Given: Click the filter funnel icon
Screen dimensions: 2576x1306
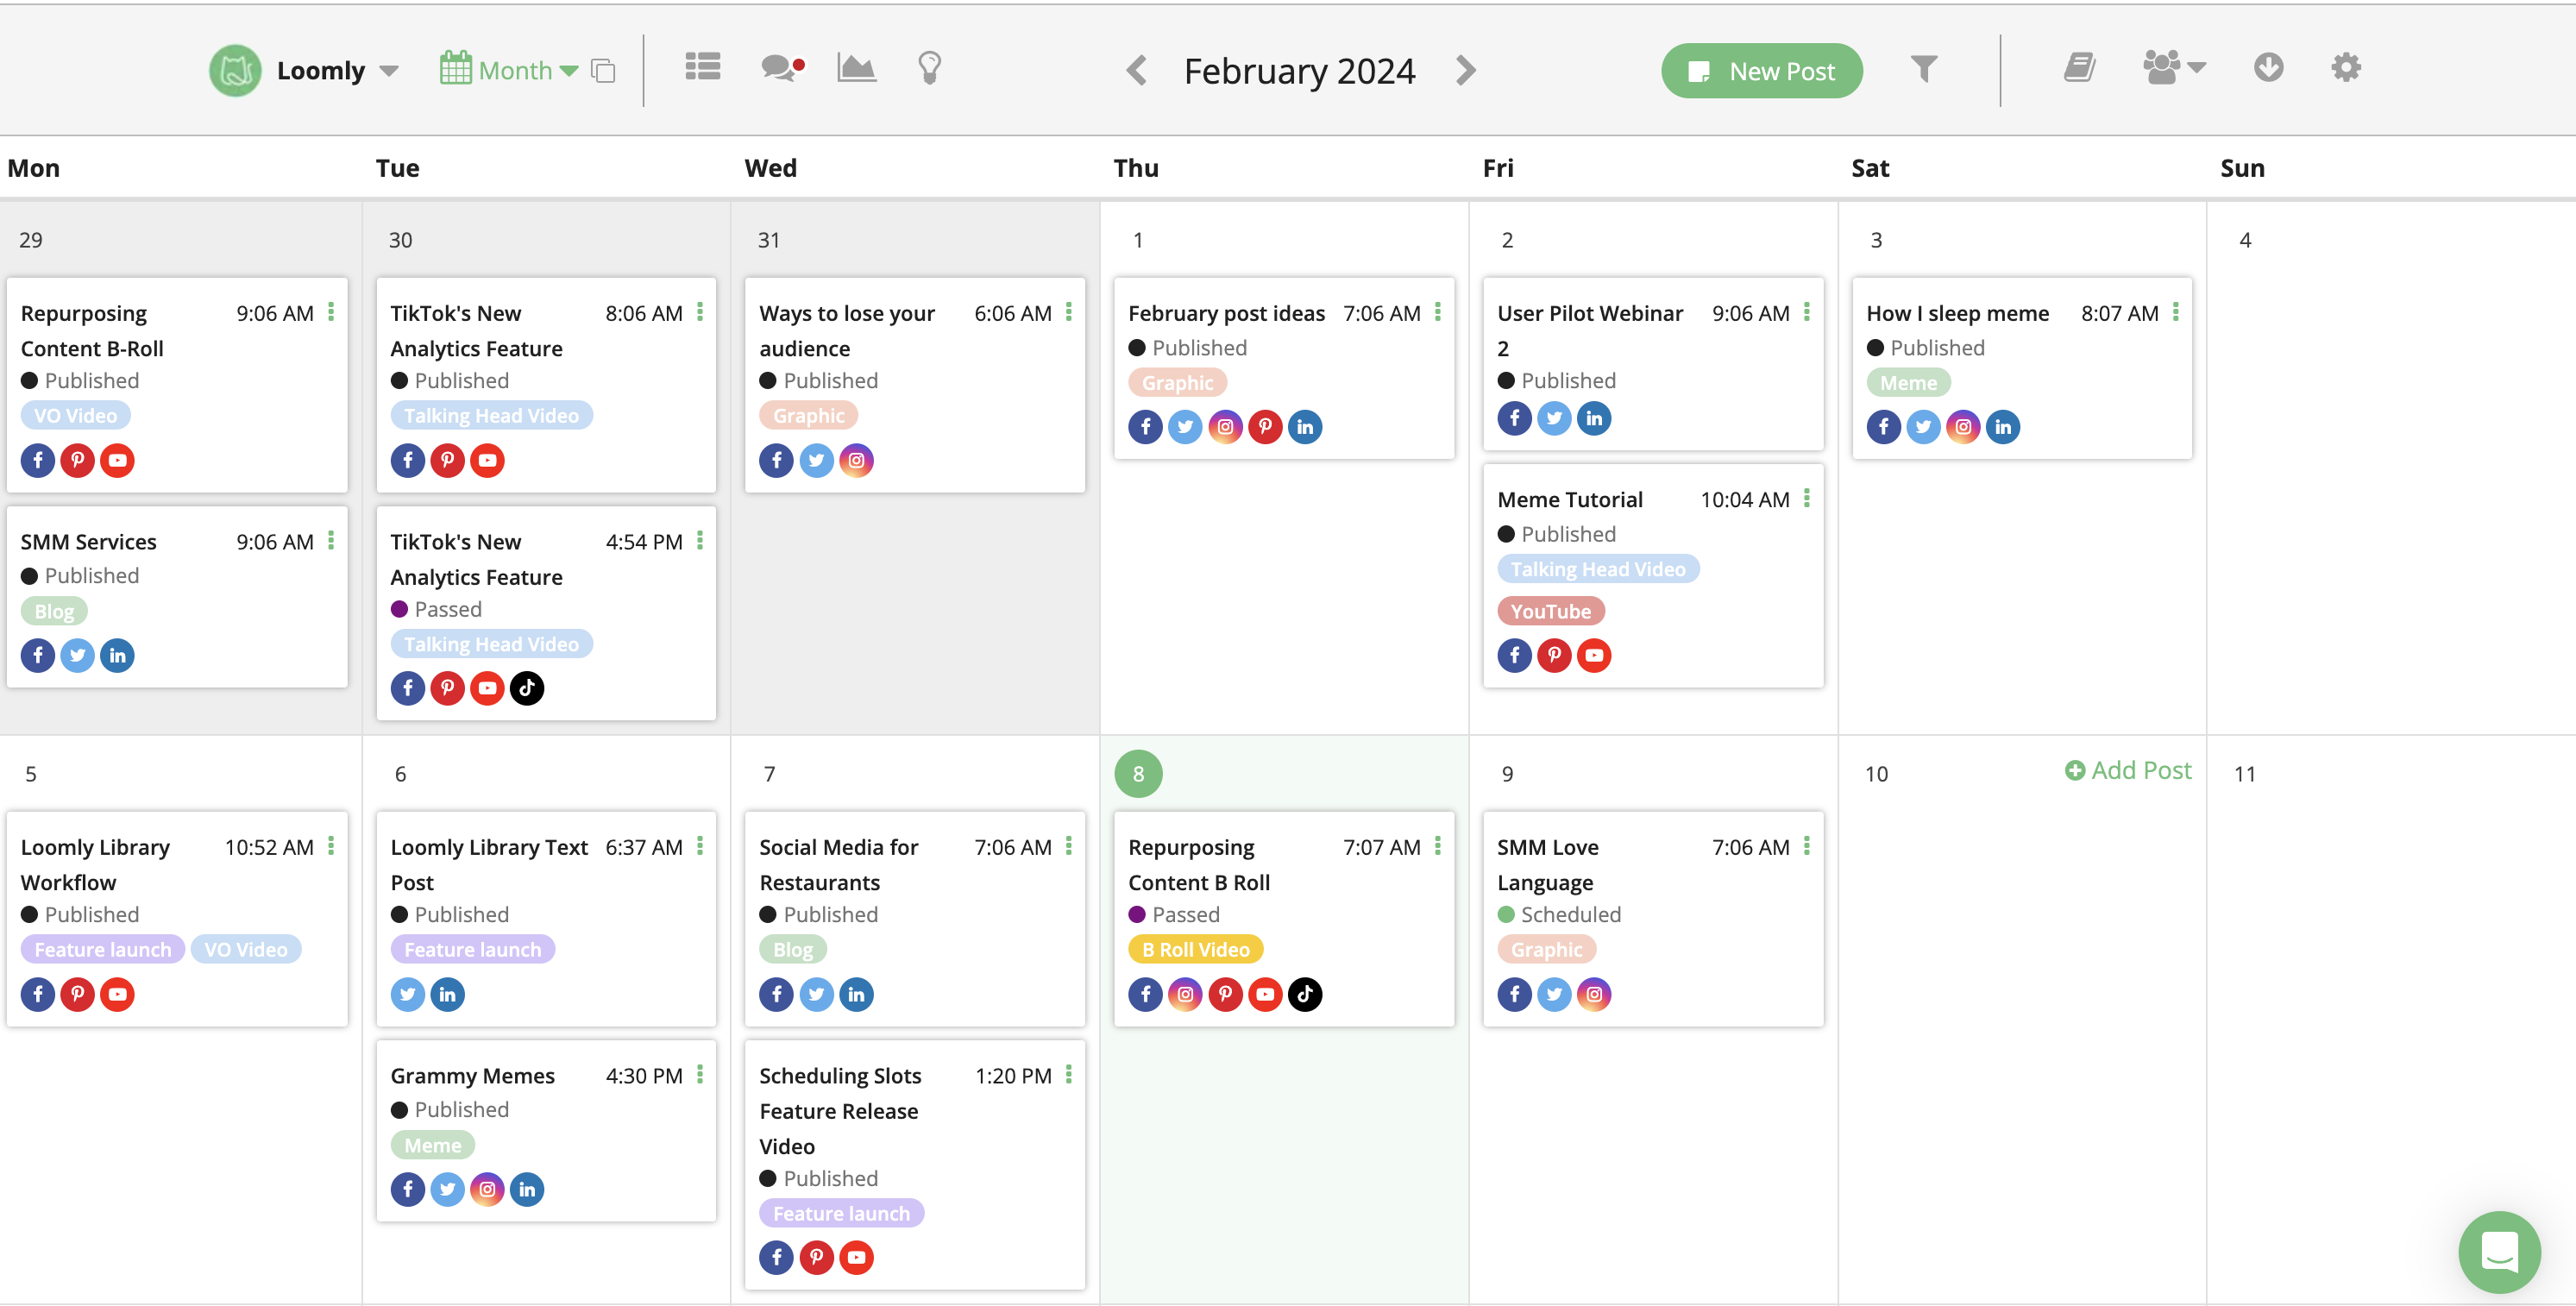Looking at the screenshot, I should point(1923,69).
